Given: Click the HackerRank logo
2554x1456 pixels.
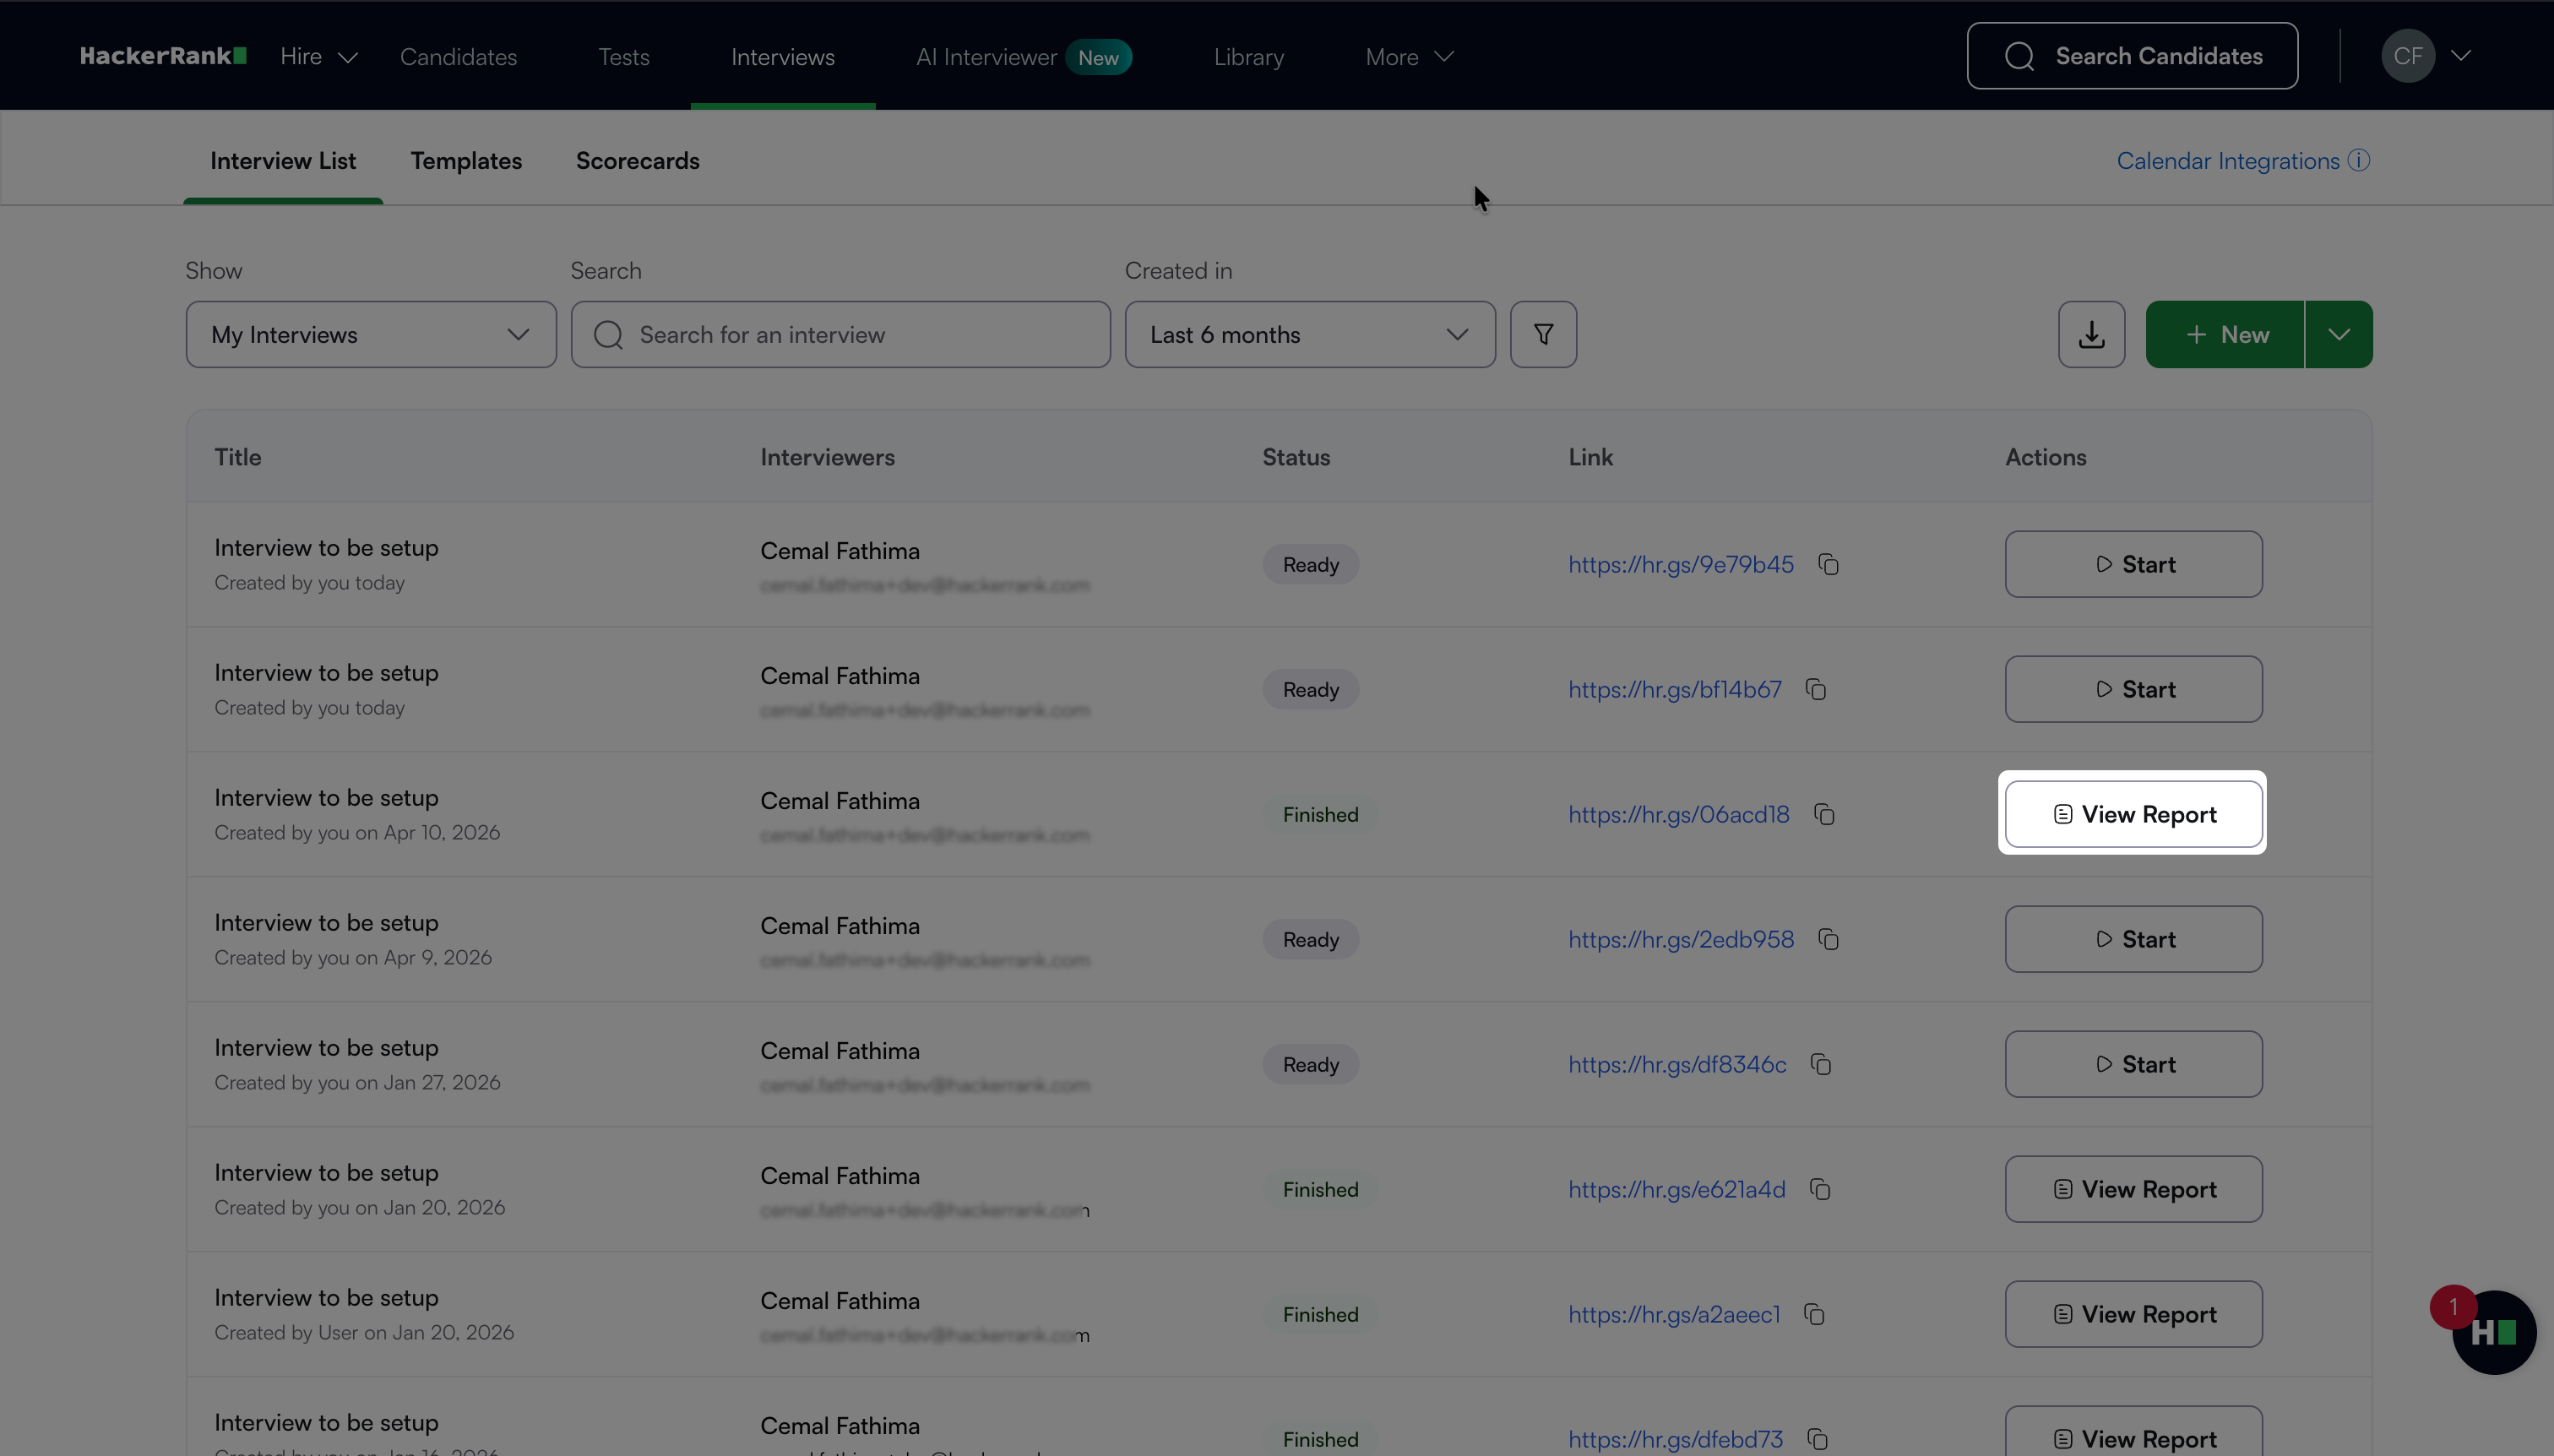Looking at the screenshot, I should (163, 56).
